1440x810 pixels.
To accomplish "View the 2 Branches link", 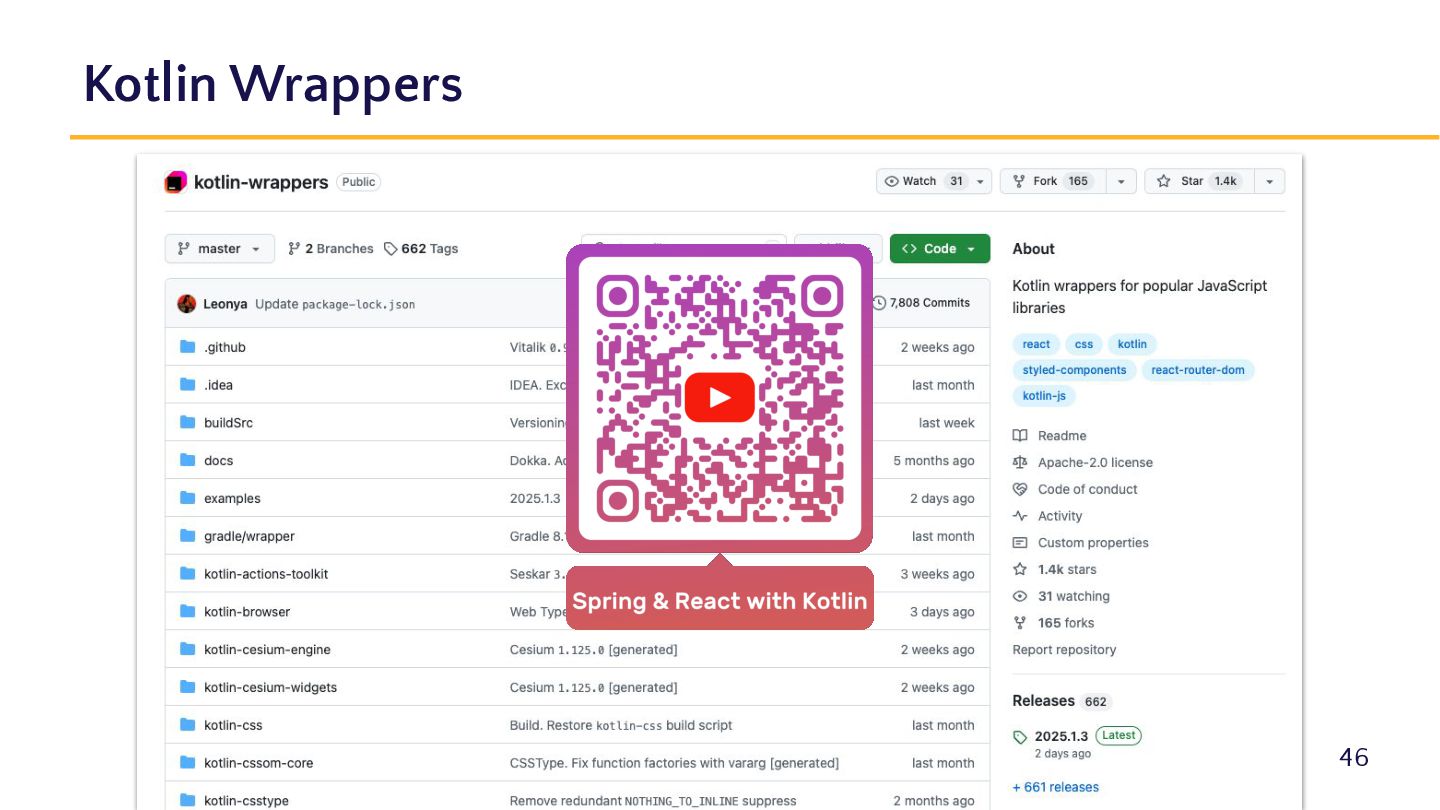I will click(330, 249).
